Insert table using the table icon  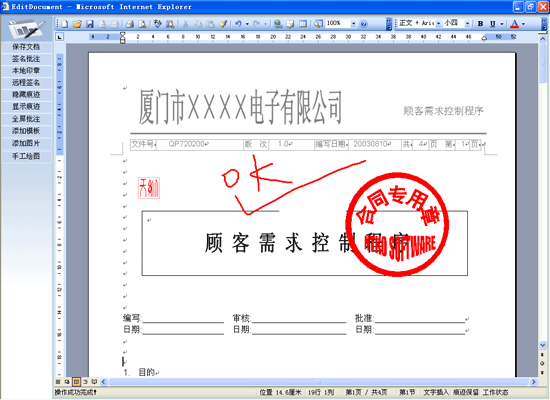tap(303, 24)
